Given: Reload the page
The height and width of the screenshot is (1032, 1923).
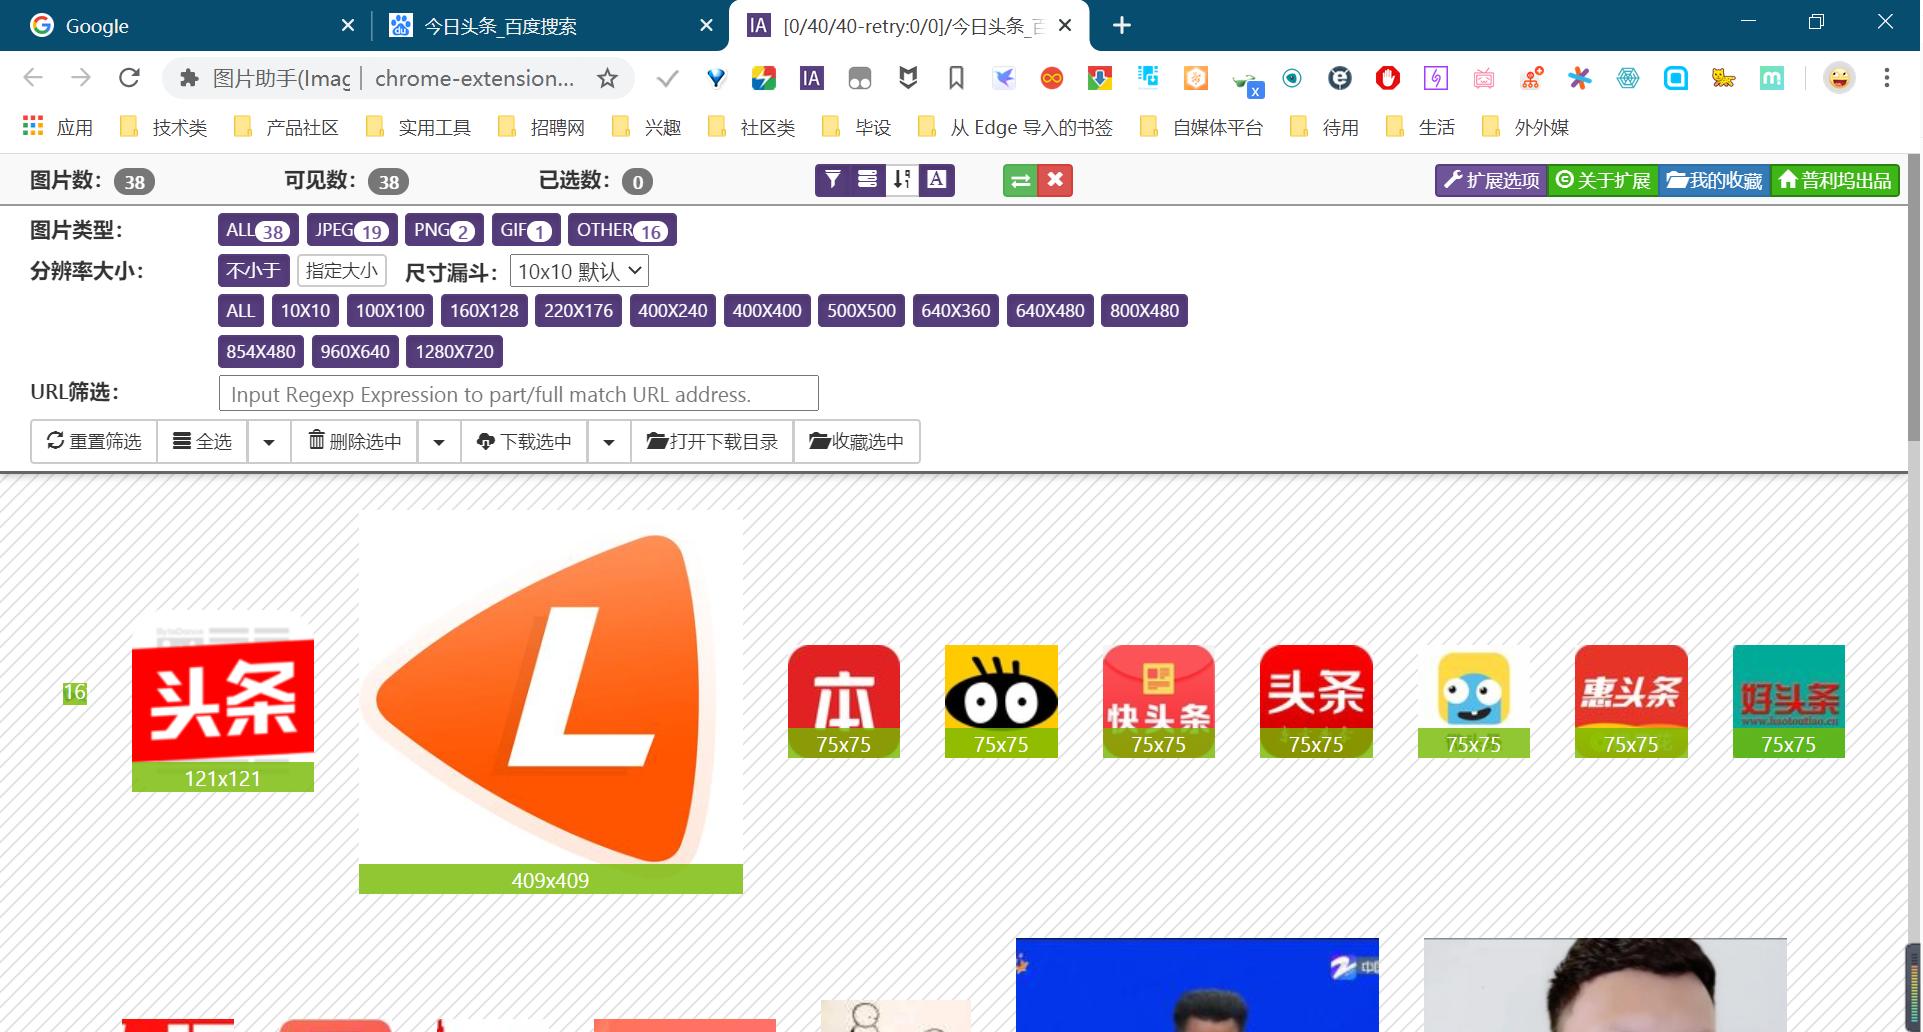Looking at the screenshot, I should coord(129,78).
